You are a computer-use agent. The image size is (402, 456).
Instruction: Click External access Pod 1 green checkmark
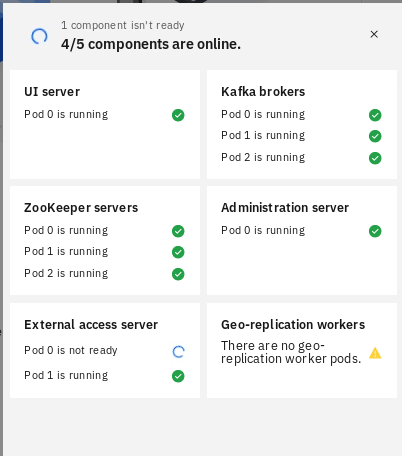[x=178, y=376]
